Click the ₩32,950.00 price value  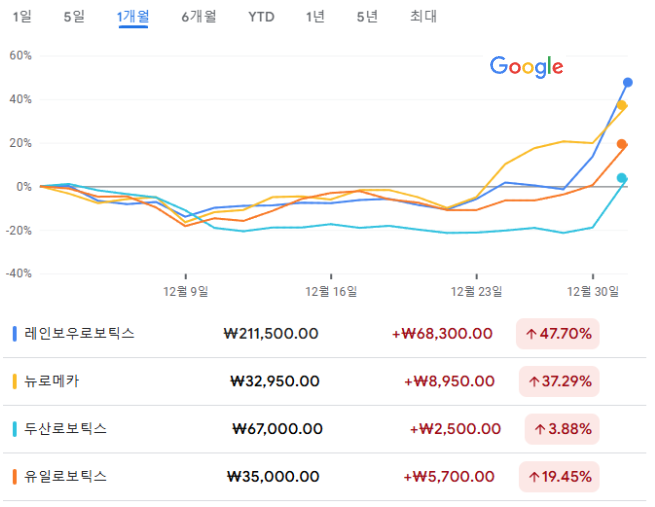274,381
